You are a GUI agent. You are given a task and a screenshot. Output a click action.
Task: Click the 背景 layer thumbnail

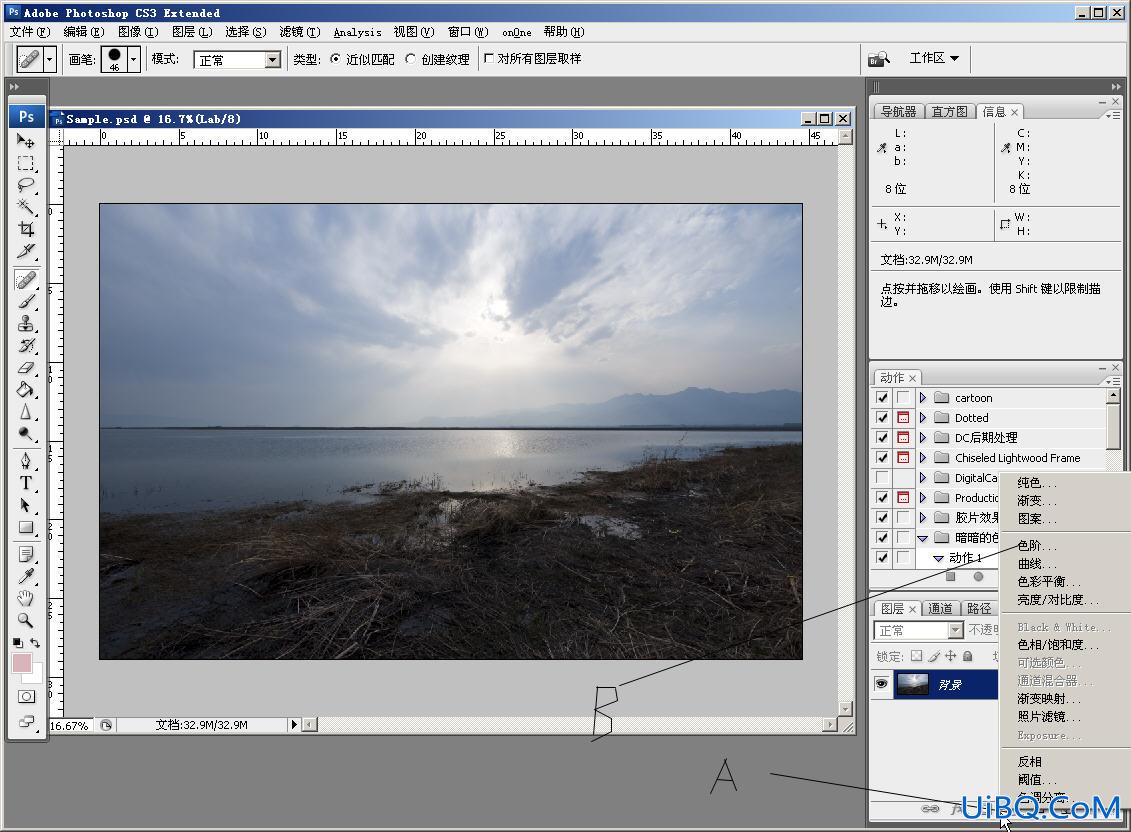(x=912, y=683)
